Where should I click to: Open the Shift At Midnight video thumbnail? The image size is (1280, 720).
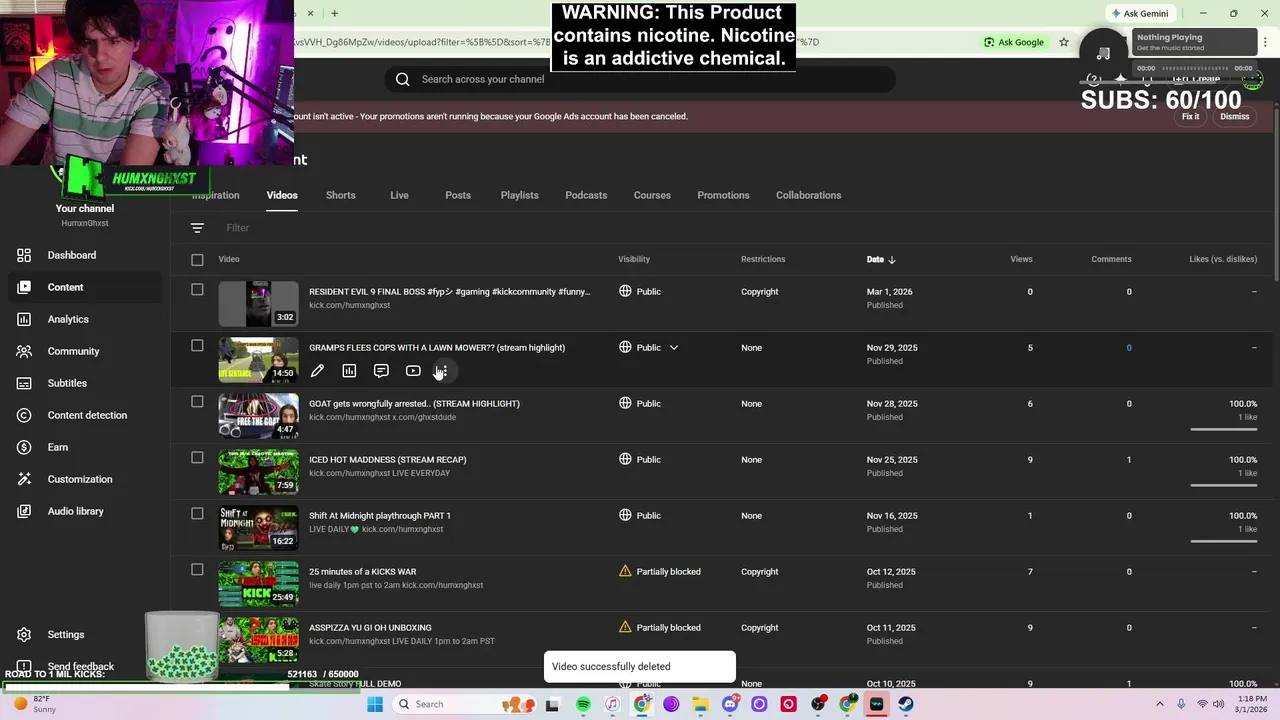click(258, 527)
